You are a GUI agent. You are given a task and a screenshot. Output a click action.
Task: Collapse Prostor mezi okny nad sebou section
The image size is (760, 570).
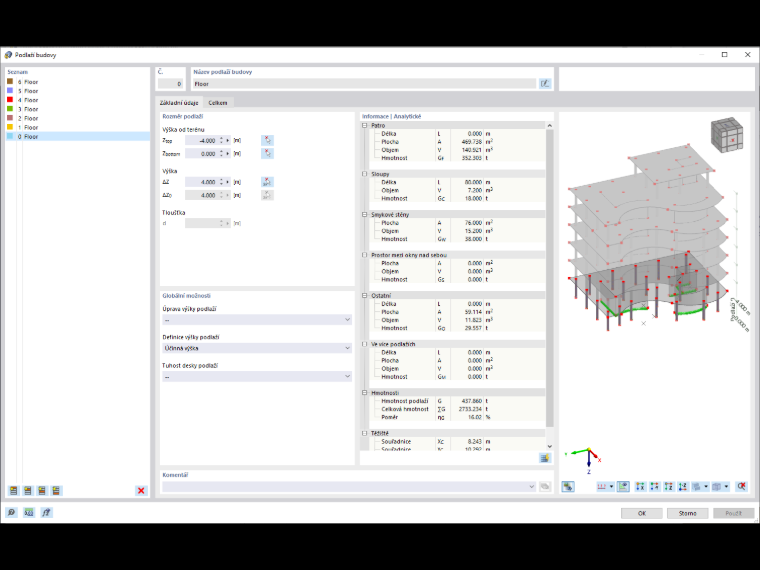coord(364,254)
